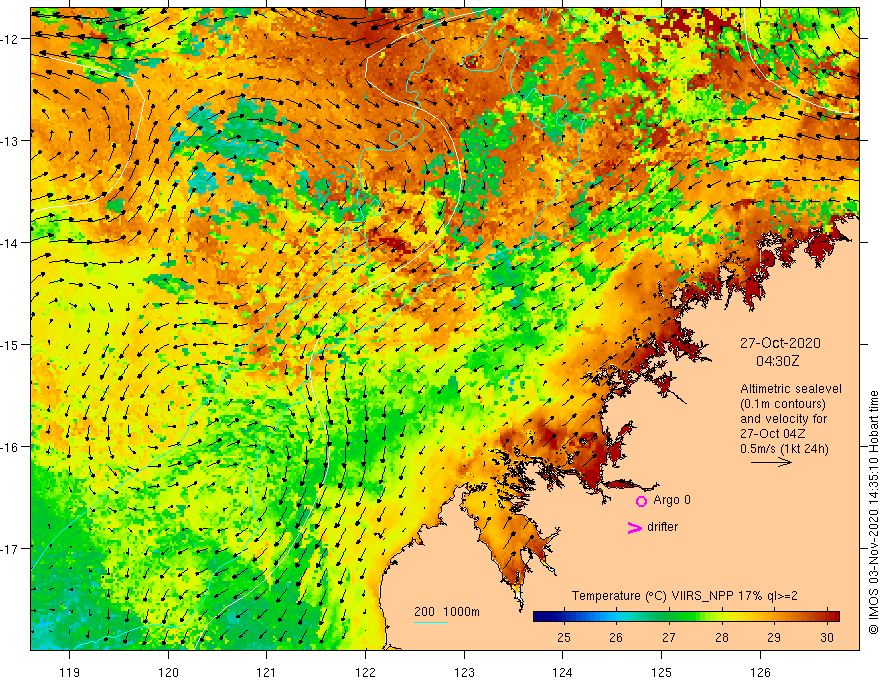
Task: Click the '27-Oct 04Z' caption line
Action: click(x=773, y=434)
